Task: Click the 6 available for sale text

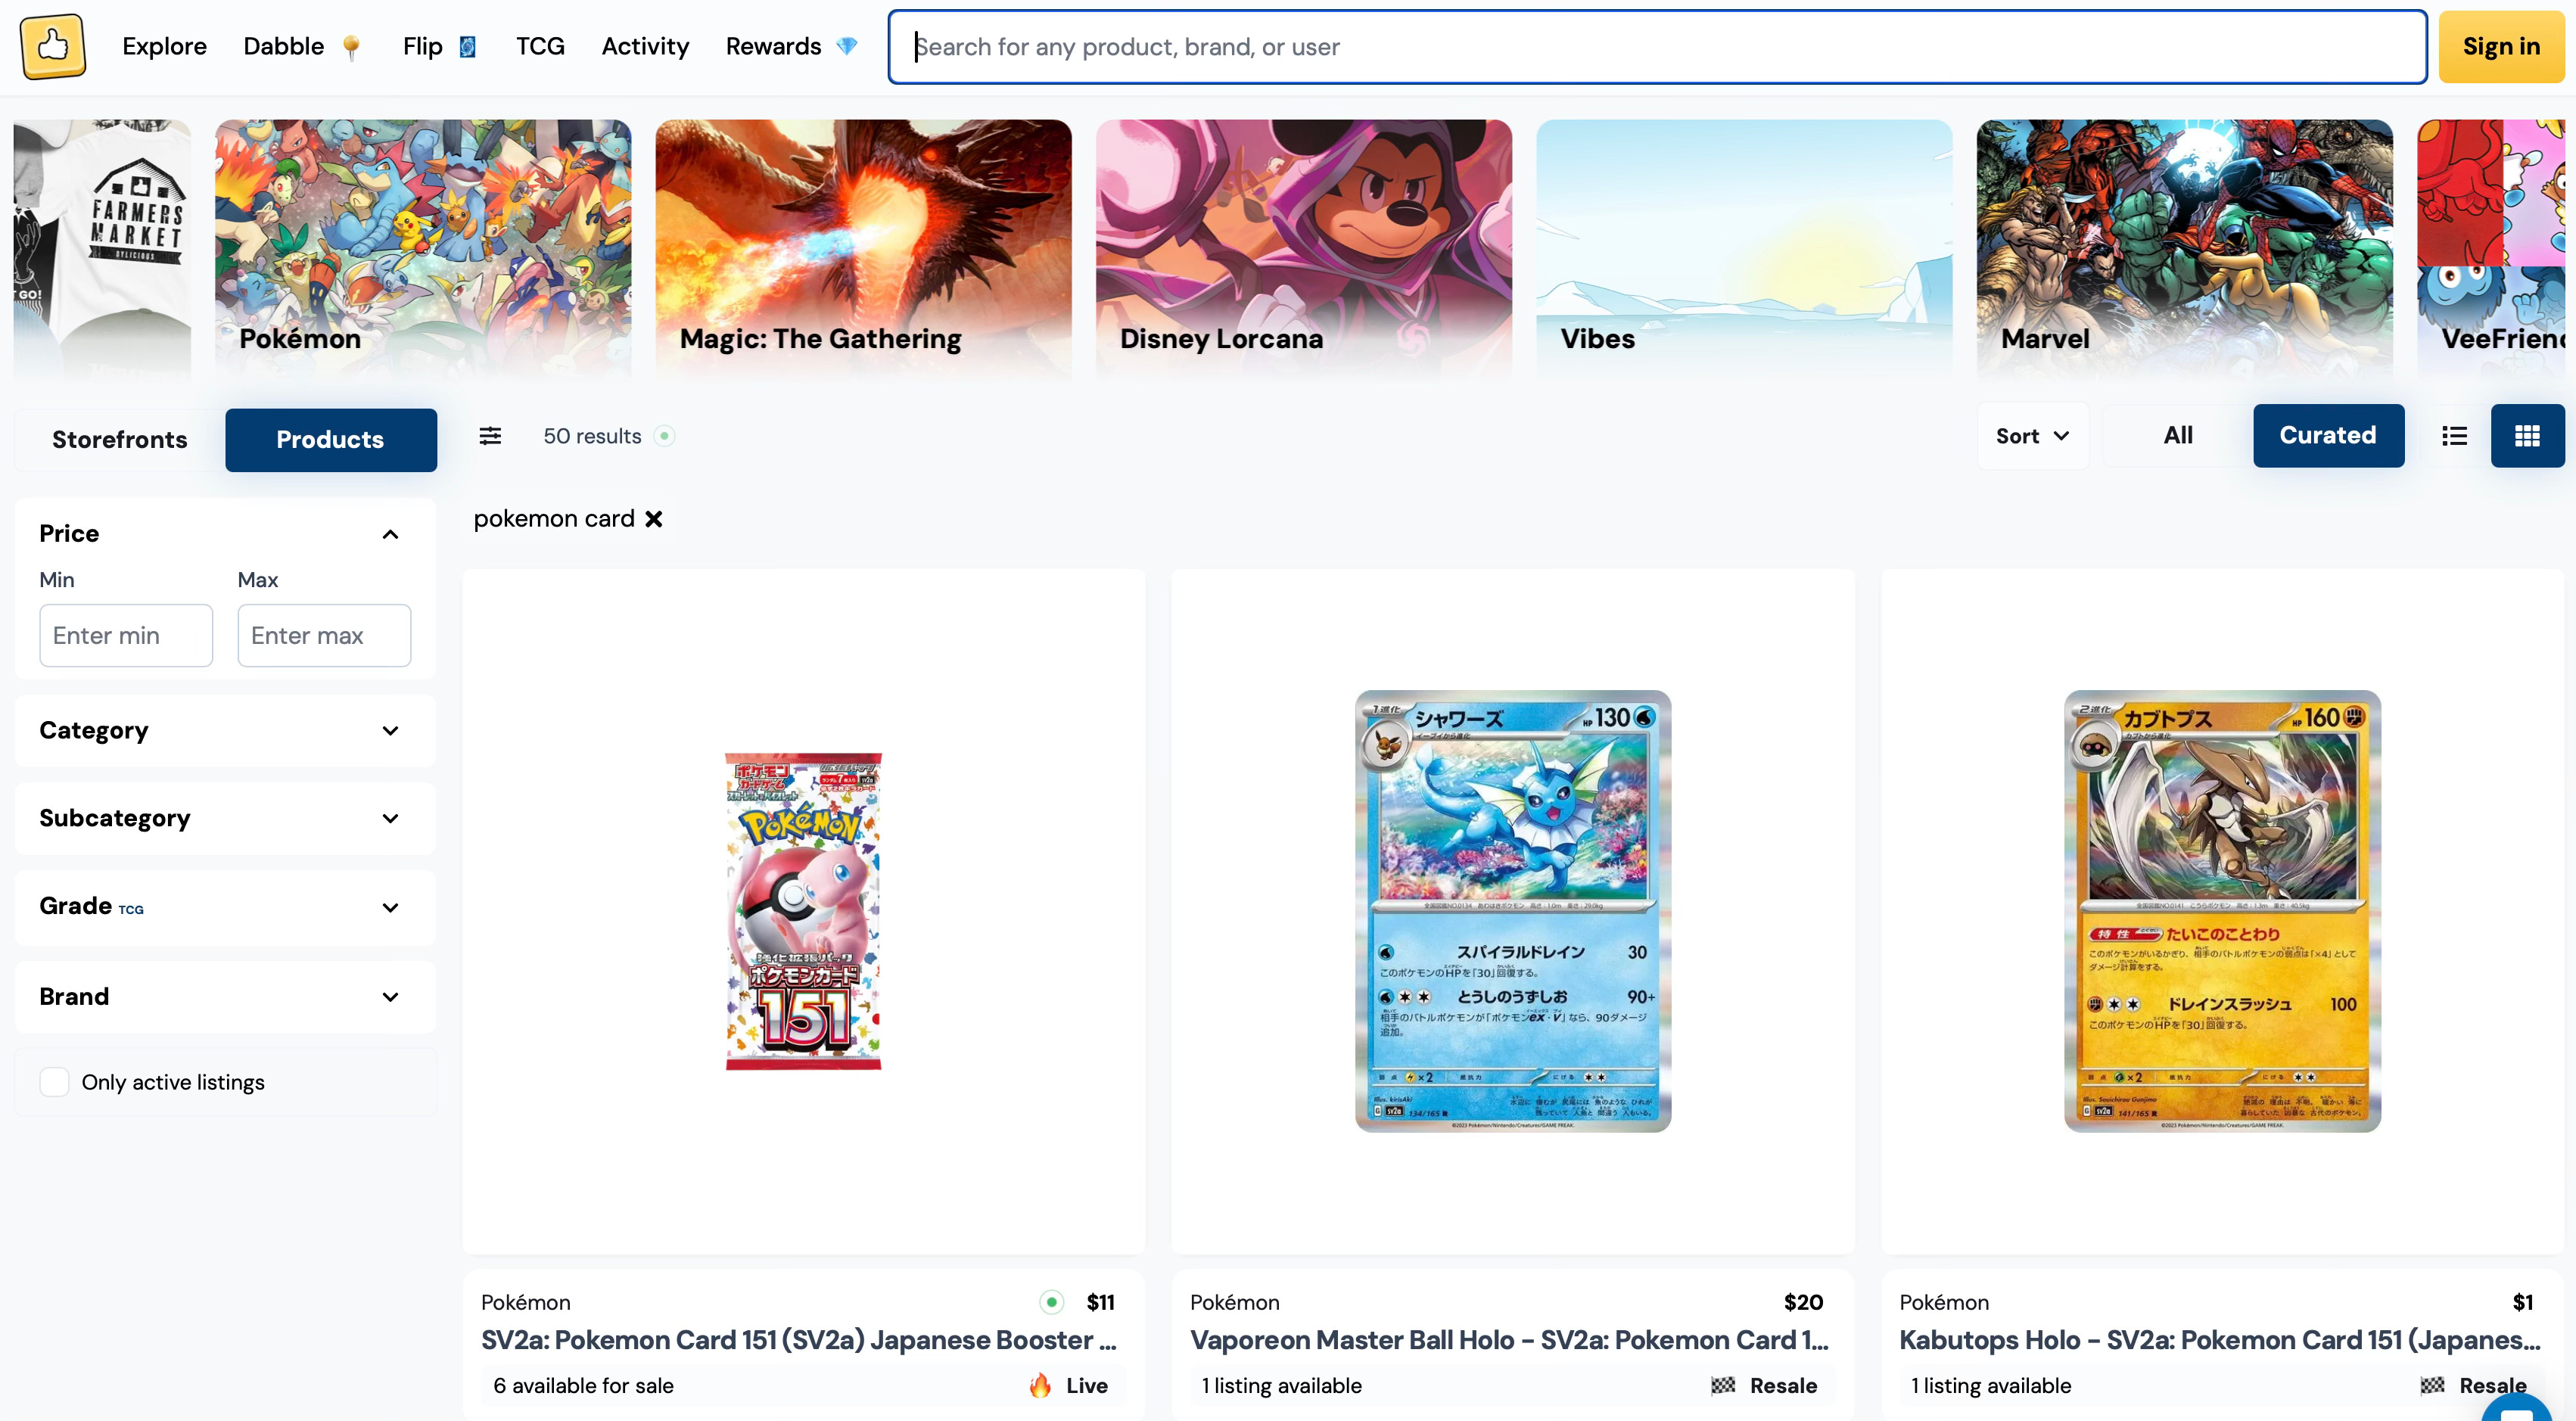Action: pos(583,1385)
